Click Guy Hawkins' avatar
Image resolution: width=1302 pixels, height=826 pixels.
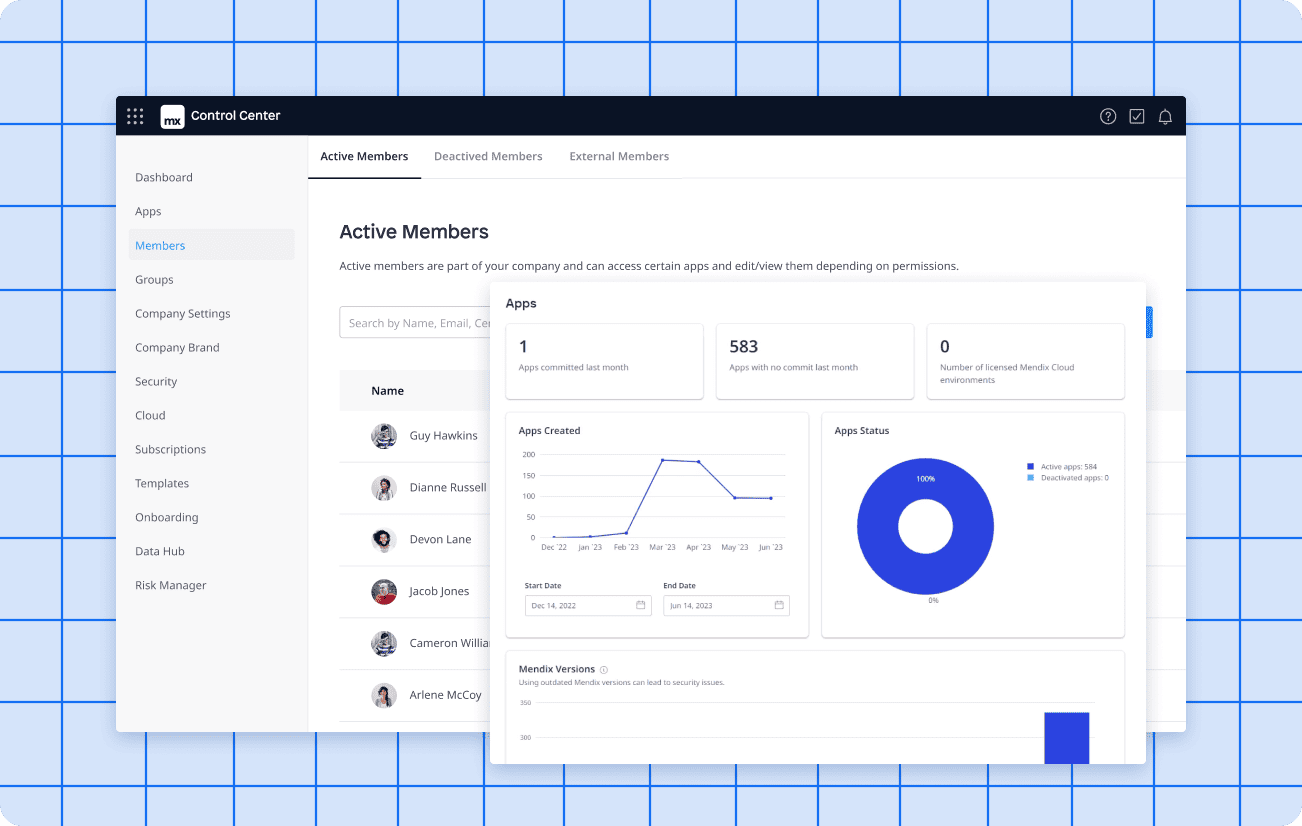tap(384, 436)
